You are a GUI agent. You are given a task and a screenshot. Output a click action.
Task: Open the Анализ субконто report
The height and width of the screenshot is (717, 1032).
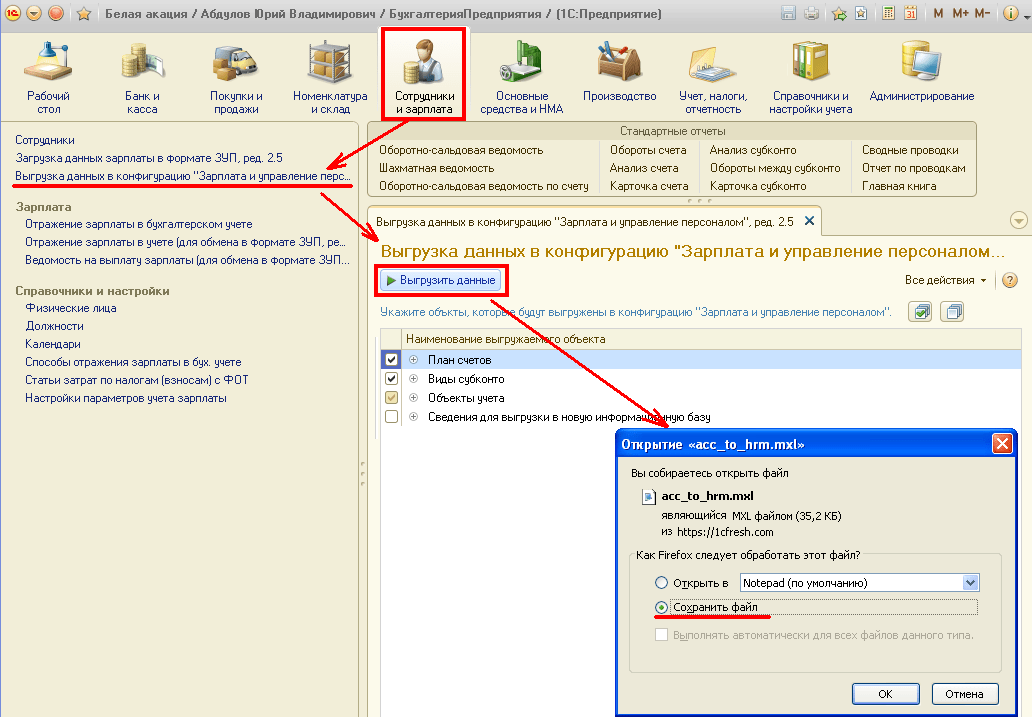click(x=753, y=150)
